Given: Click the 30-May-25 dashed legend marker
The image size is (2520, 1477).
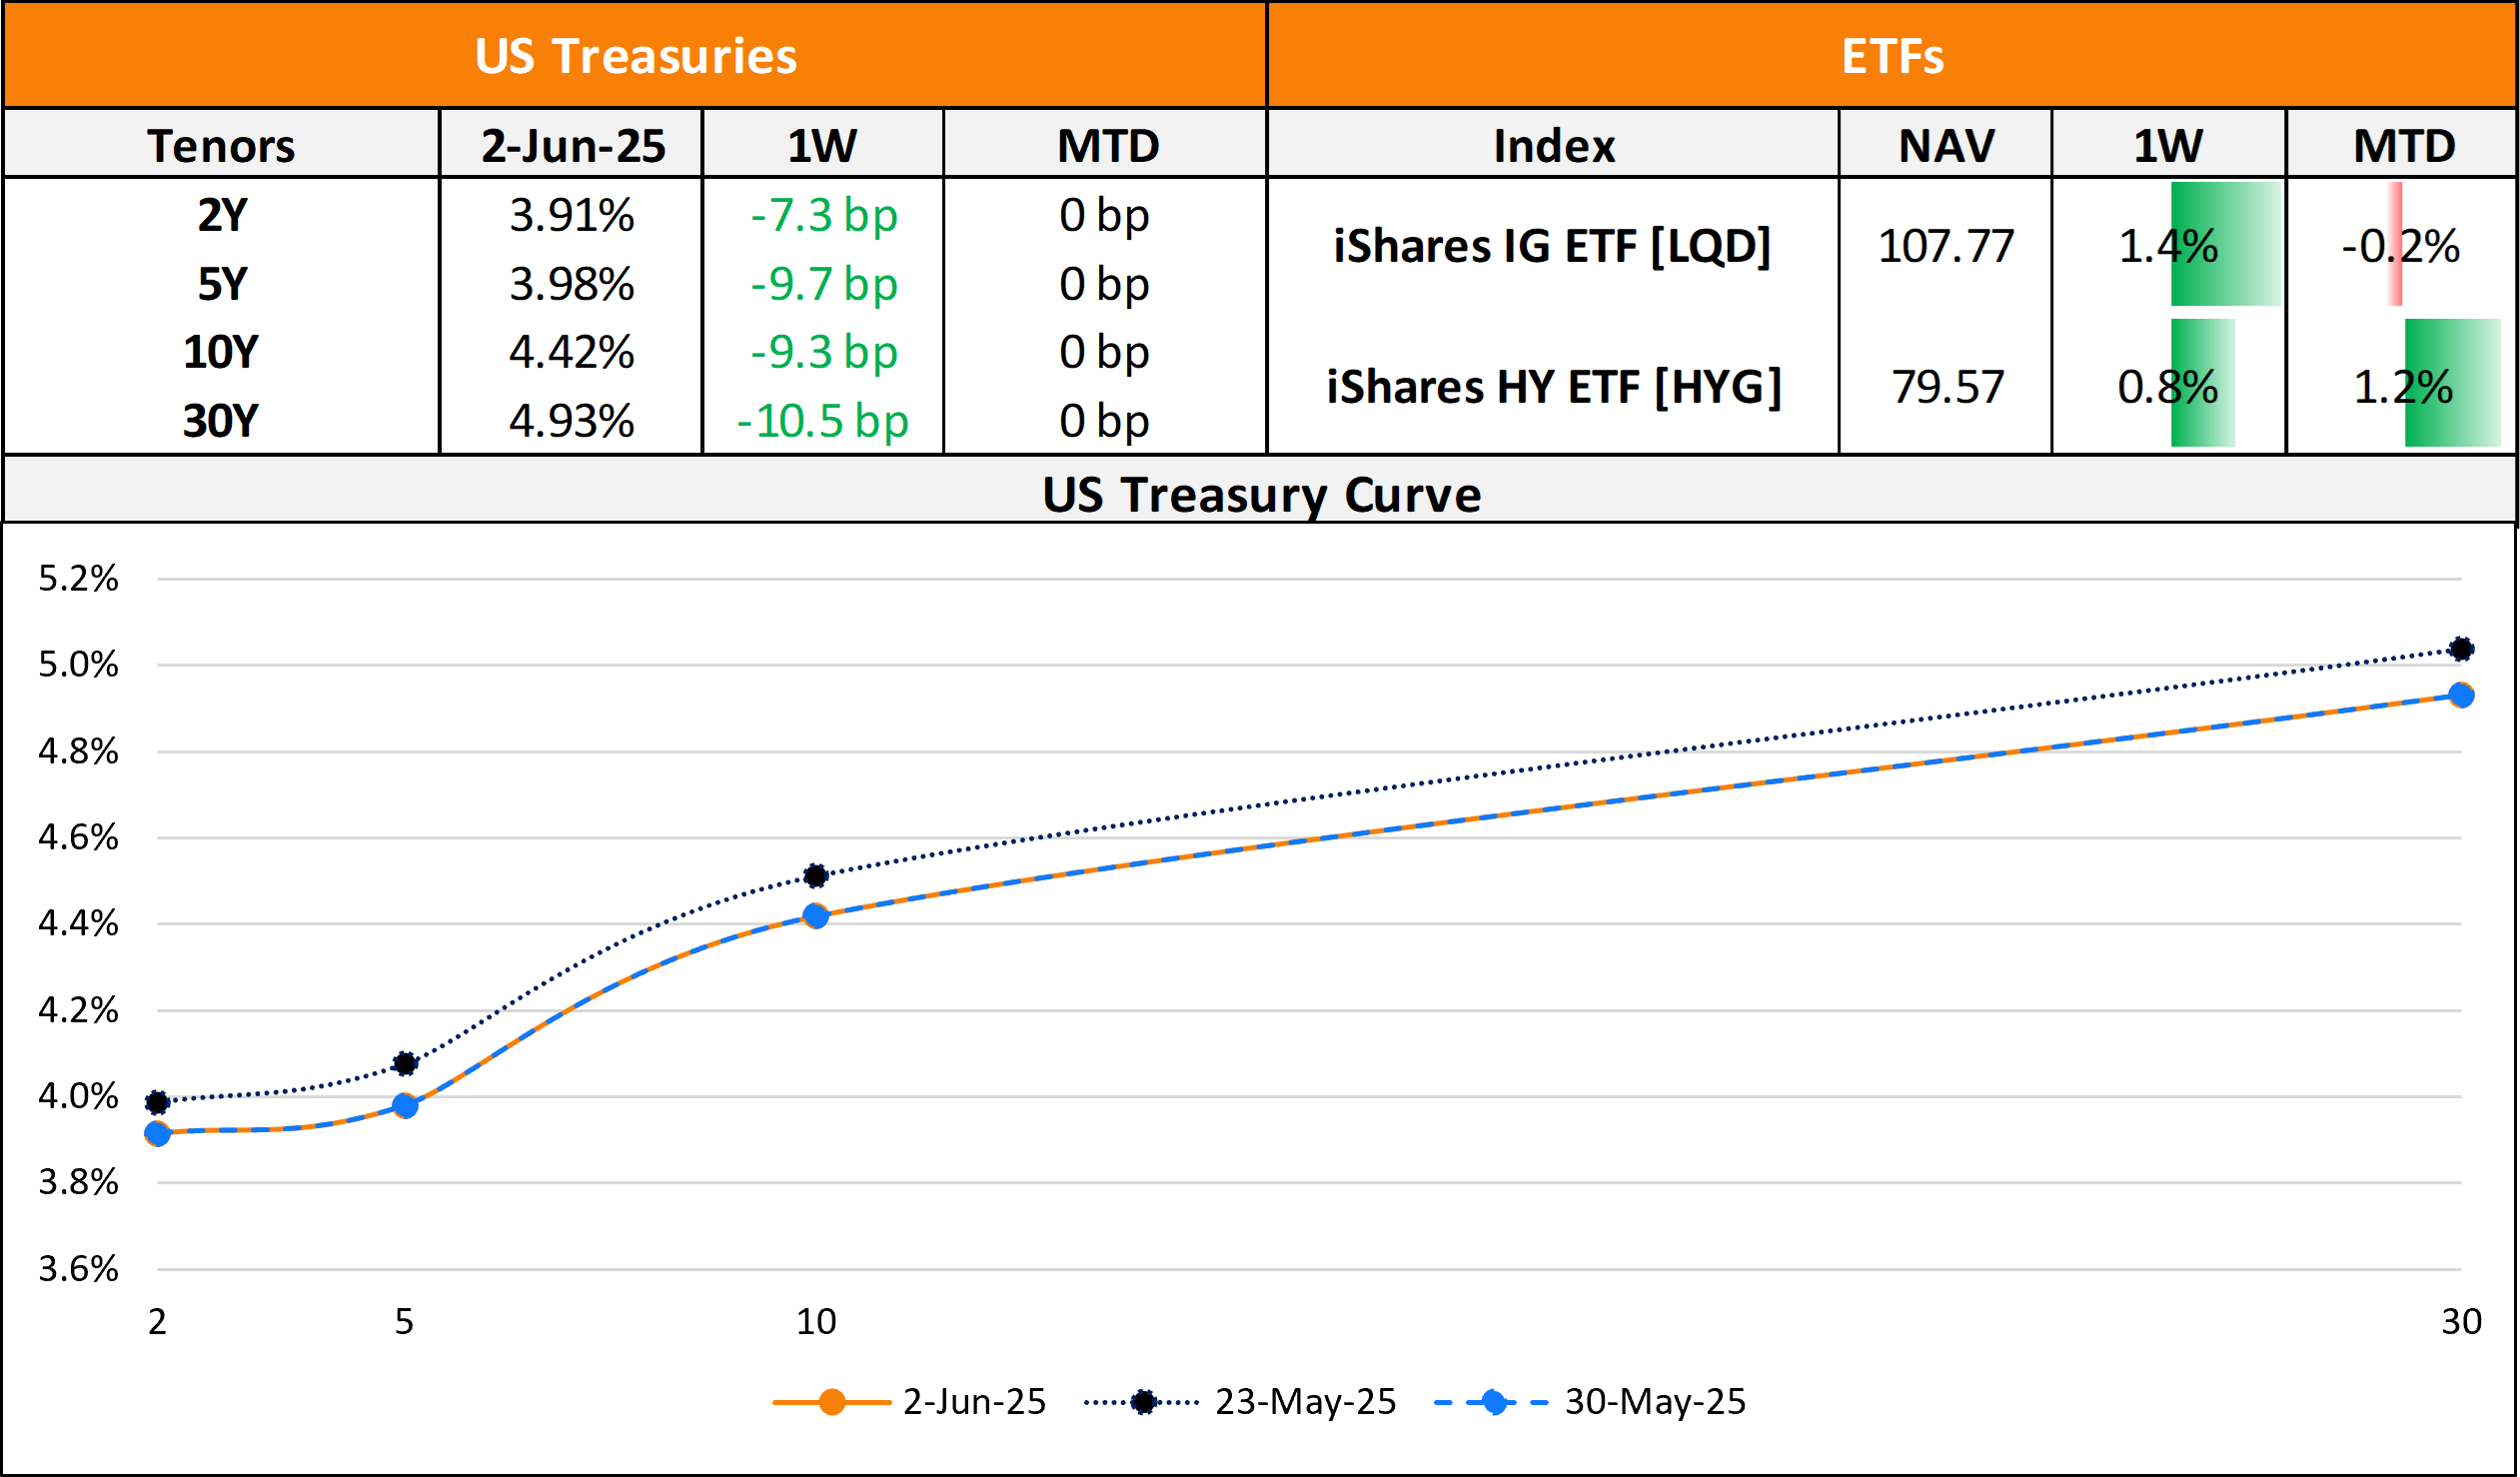Looking at the screenshot, I should point(1493,1402).
